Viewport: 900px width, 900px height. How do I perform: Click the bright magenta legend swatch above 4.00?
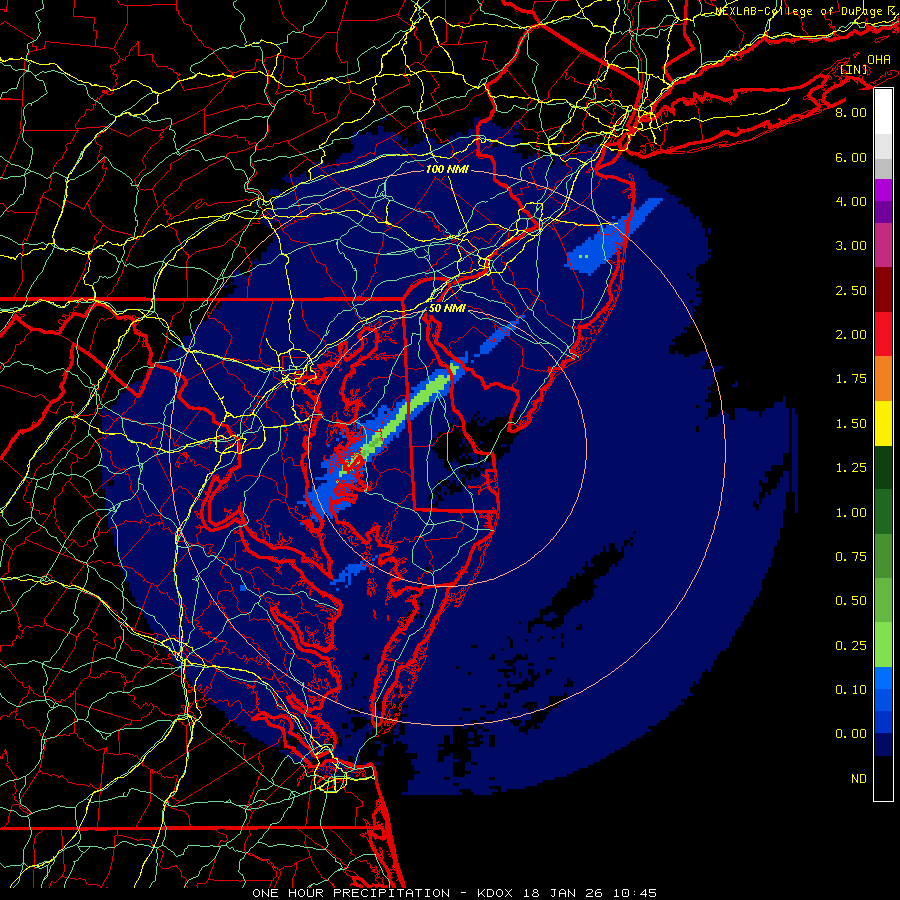point(883,190)
